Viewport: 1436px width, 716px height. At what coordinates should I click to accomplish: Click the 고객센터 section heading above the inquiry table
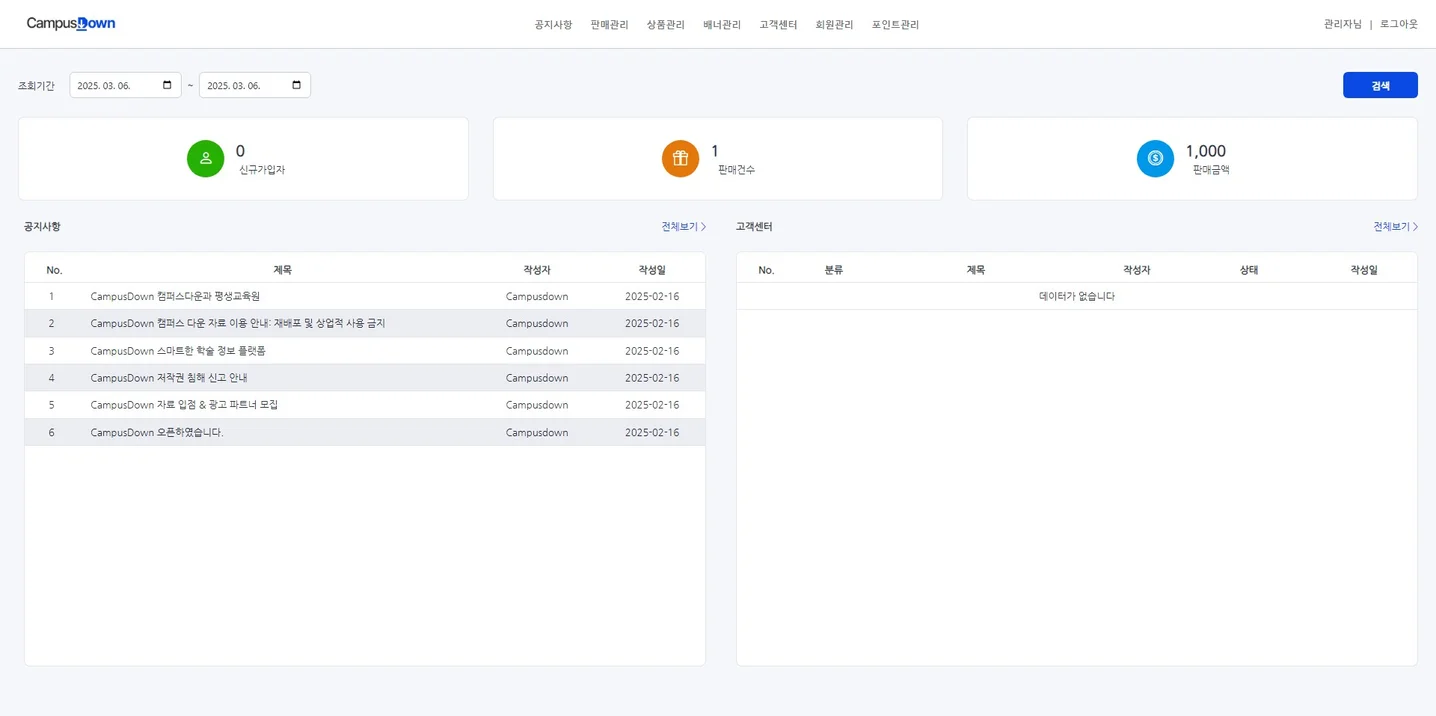click(x=754, y=227)
